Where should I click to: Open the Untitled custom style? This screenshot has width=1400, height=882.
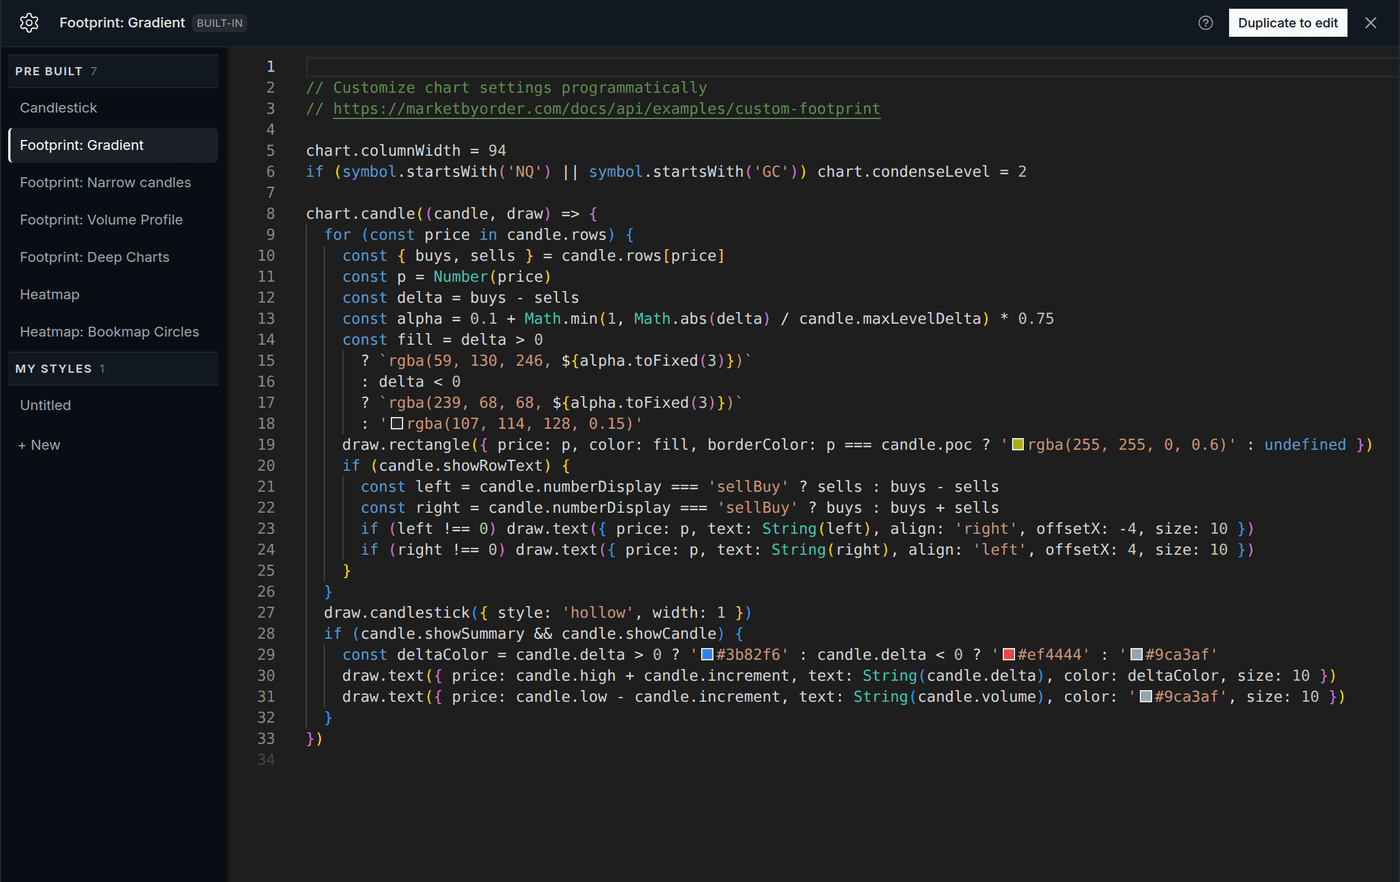[113, 405]
